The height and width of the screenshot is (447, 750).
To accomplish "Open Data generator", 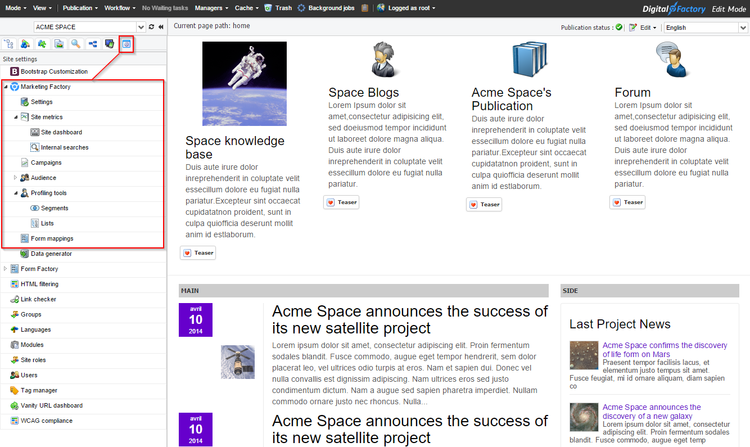I will point(51,254).
